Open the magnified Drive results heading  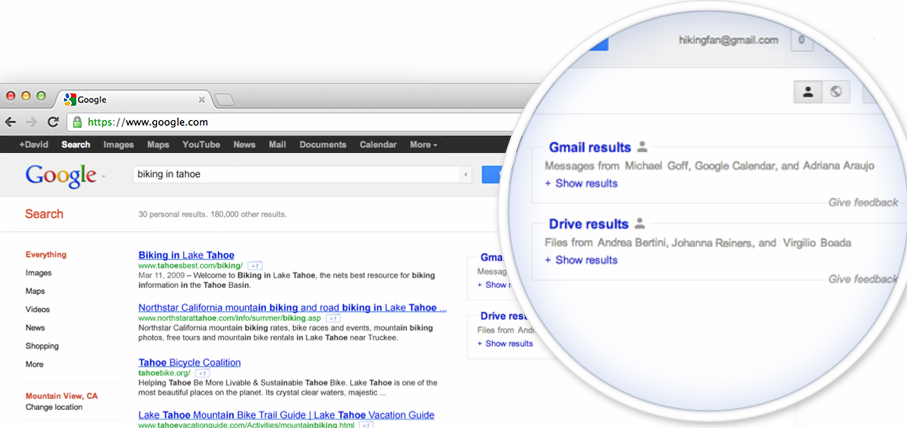click(588, 224)
